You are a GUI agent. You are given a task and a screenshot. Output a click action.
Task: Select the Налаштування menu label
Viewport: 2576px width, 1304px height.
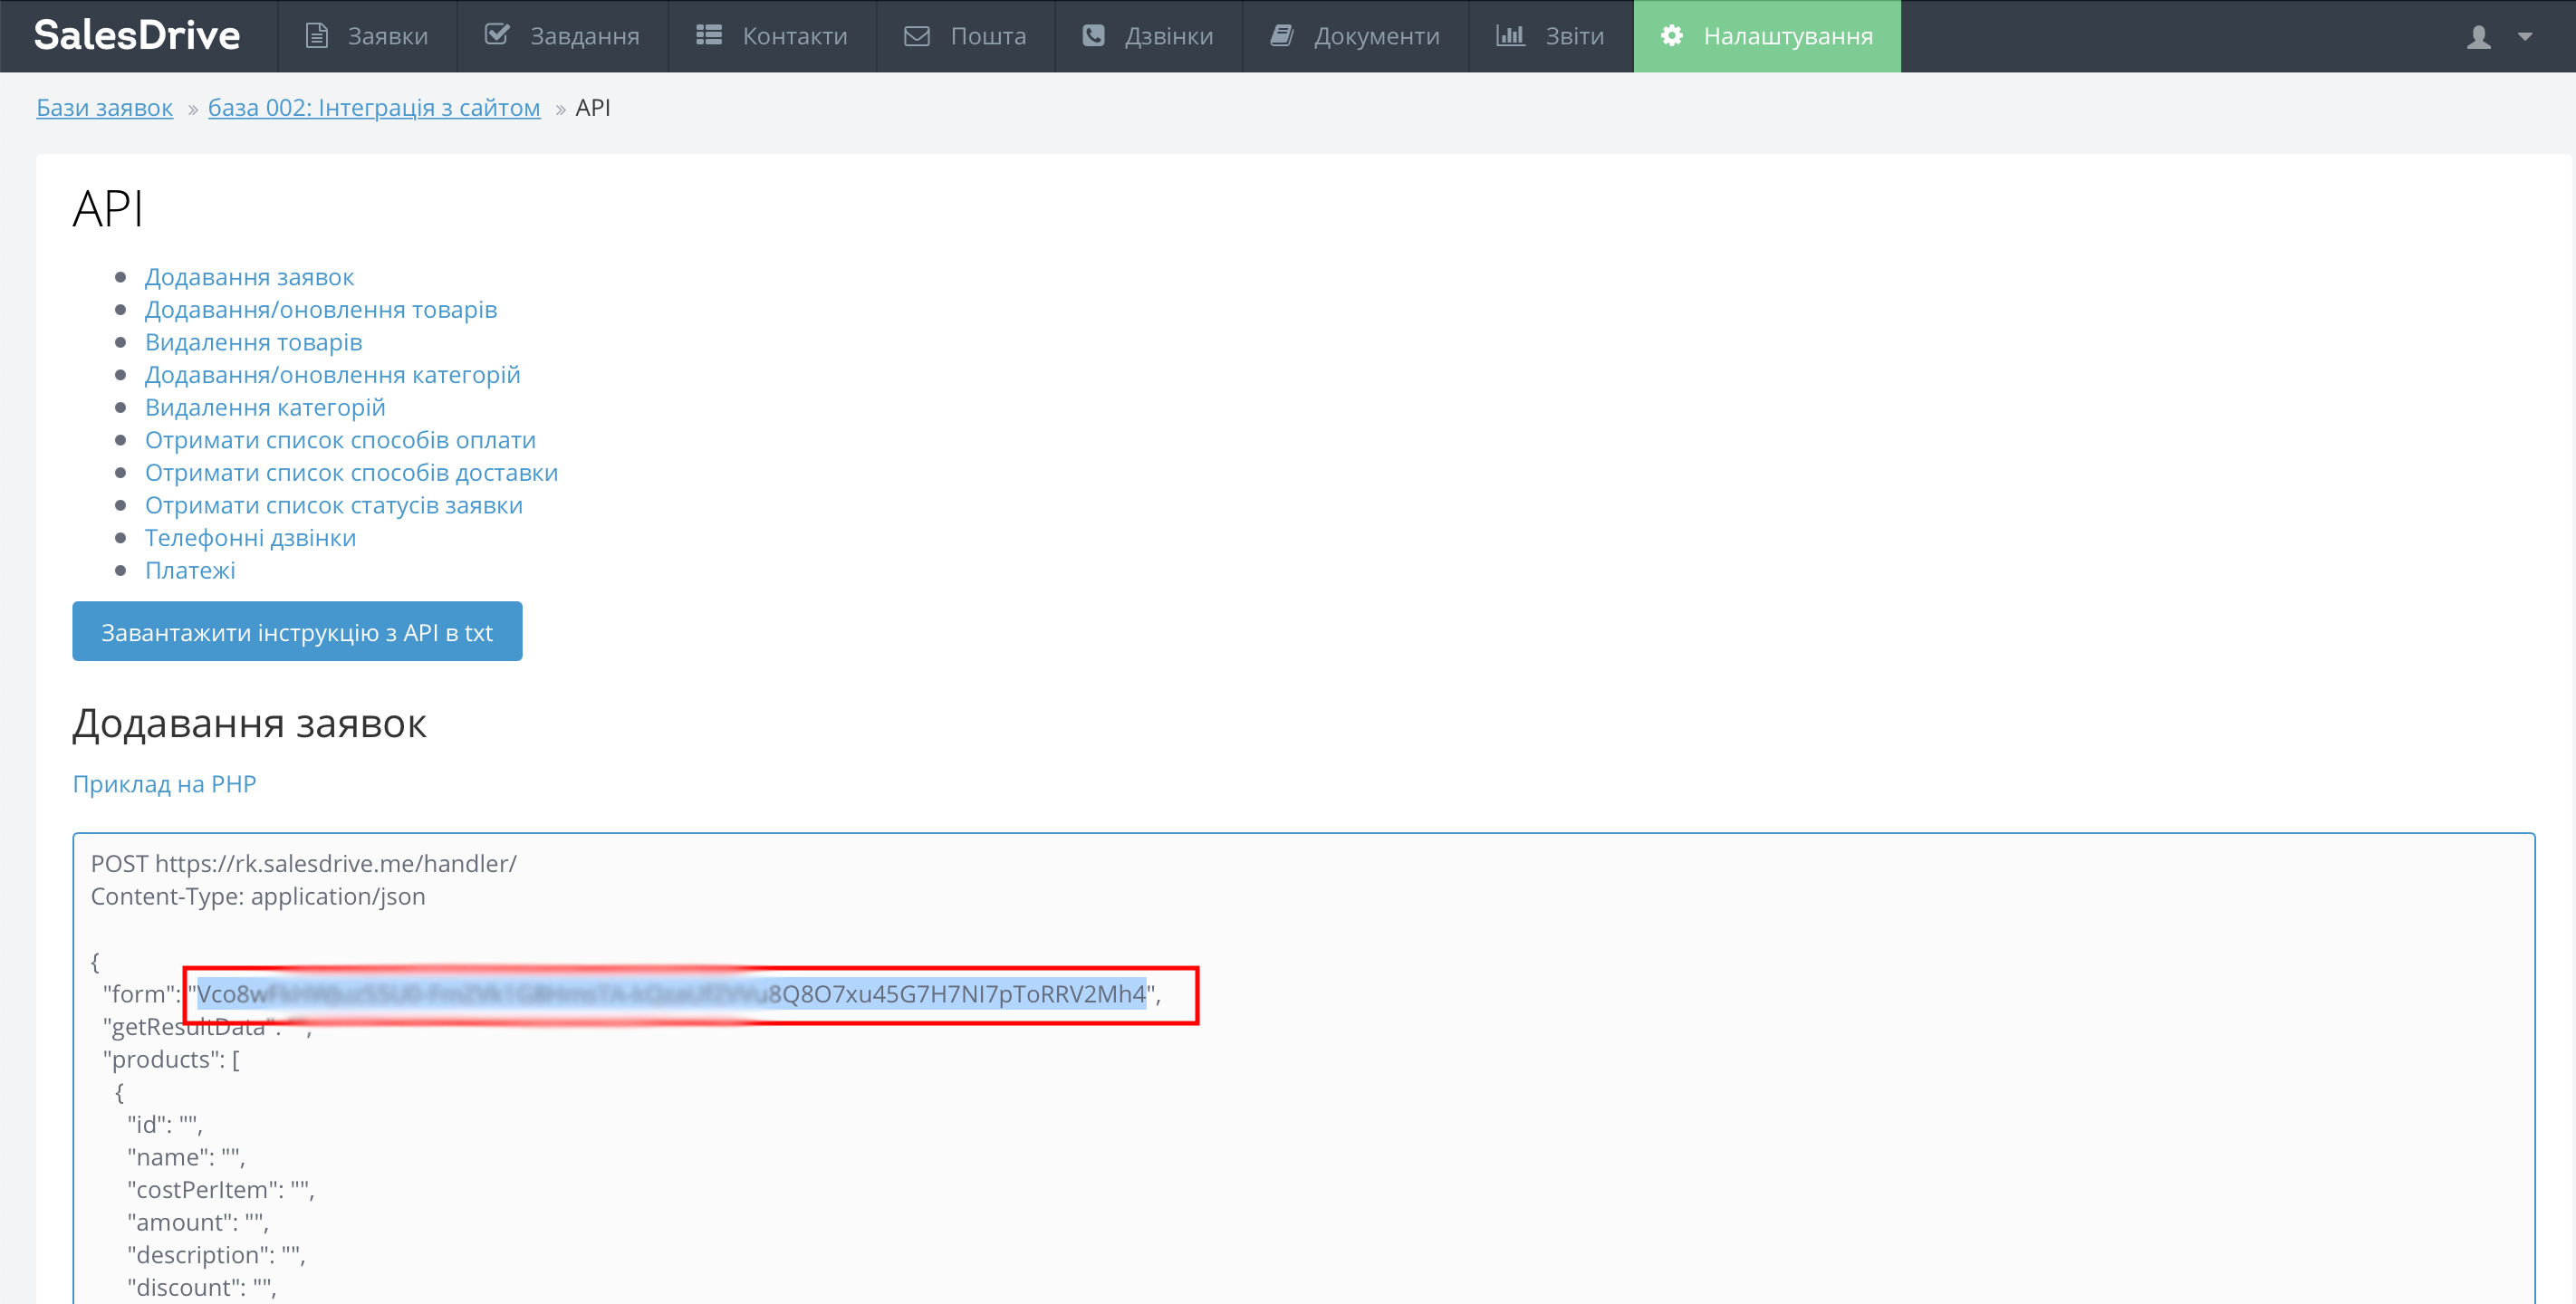tap(1788, 36)
